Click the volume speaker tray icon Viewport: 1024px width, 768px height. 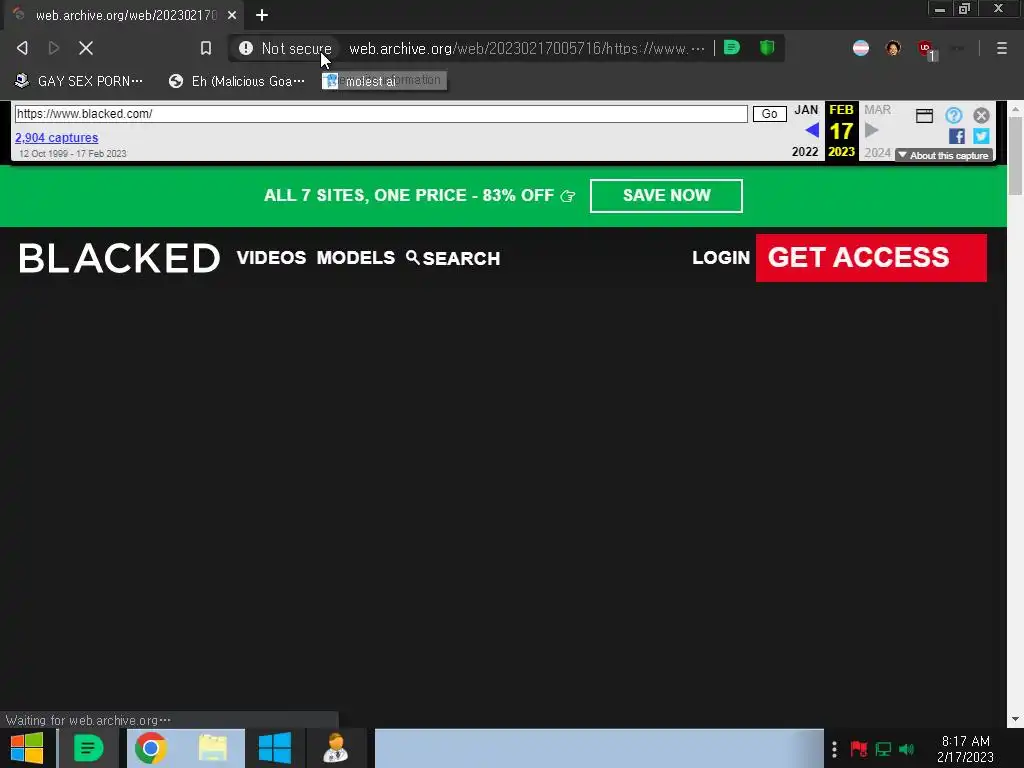(906, 749)
